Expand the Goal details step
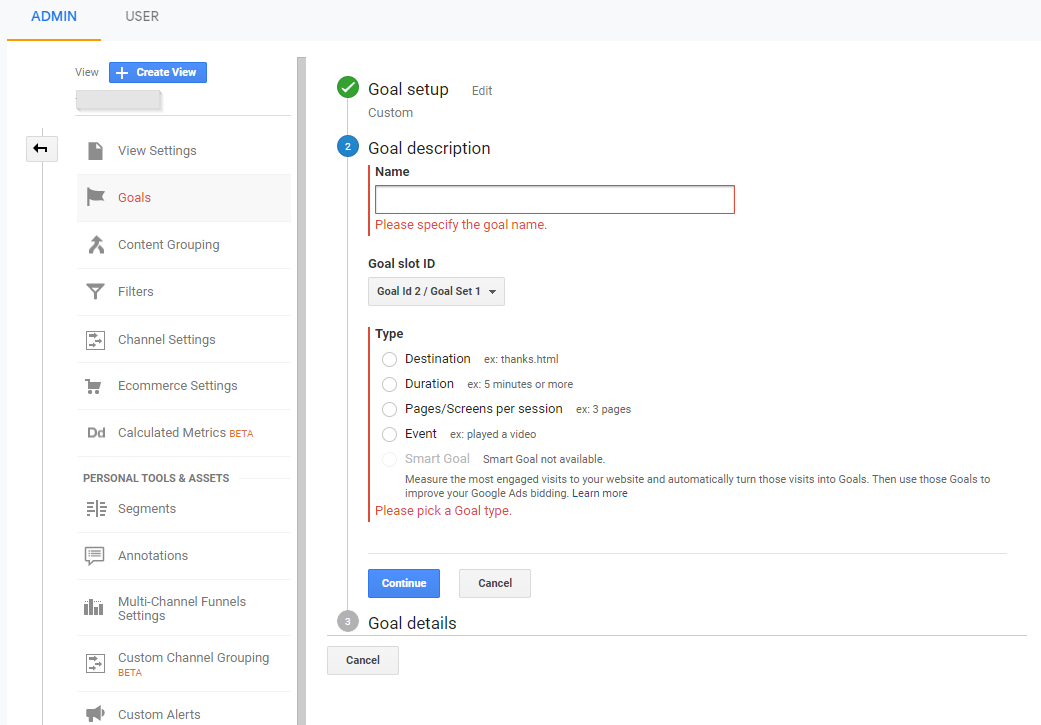The width and height of the screenshot is (1041, 725). [412, 623]
